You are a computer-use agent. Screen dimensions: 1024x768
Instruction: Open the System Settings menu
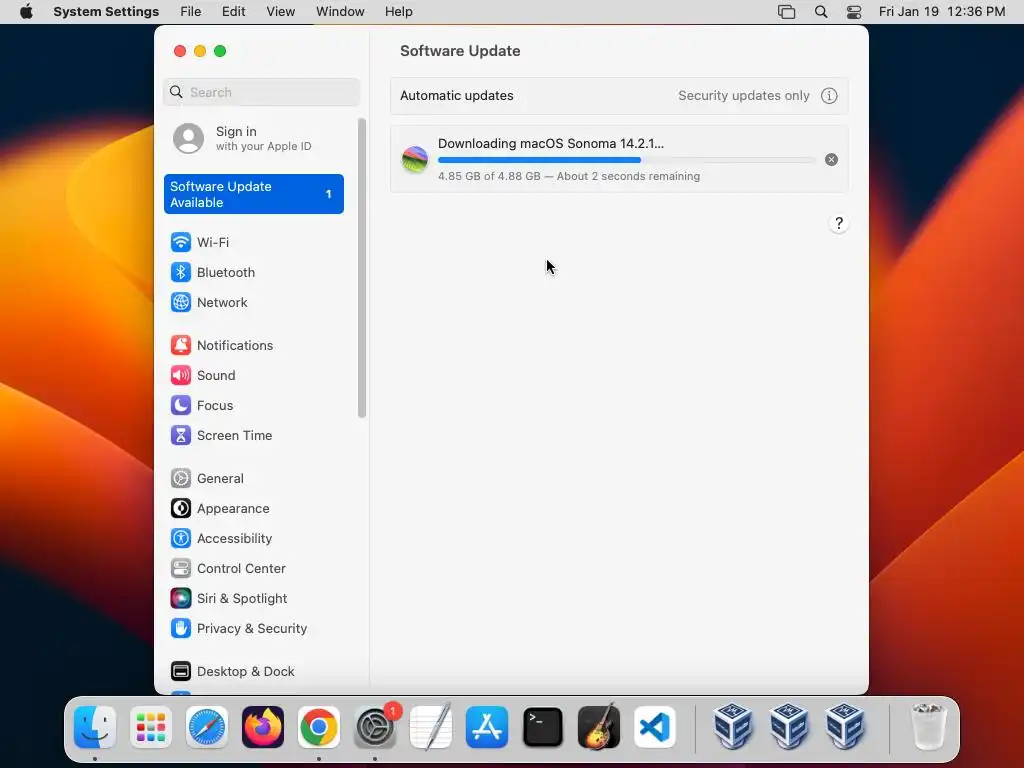click(106, 12)
